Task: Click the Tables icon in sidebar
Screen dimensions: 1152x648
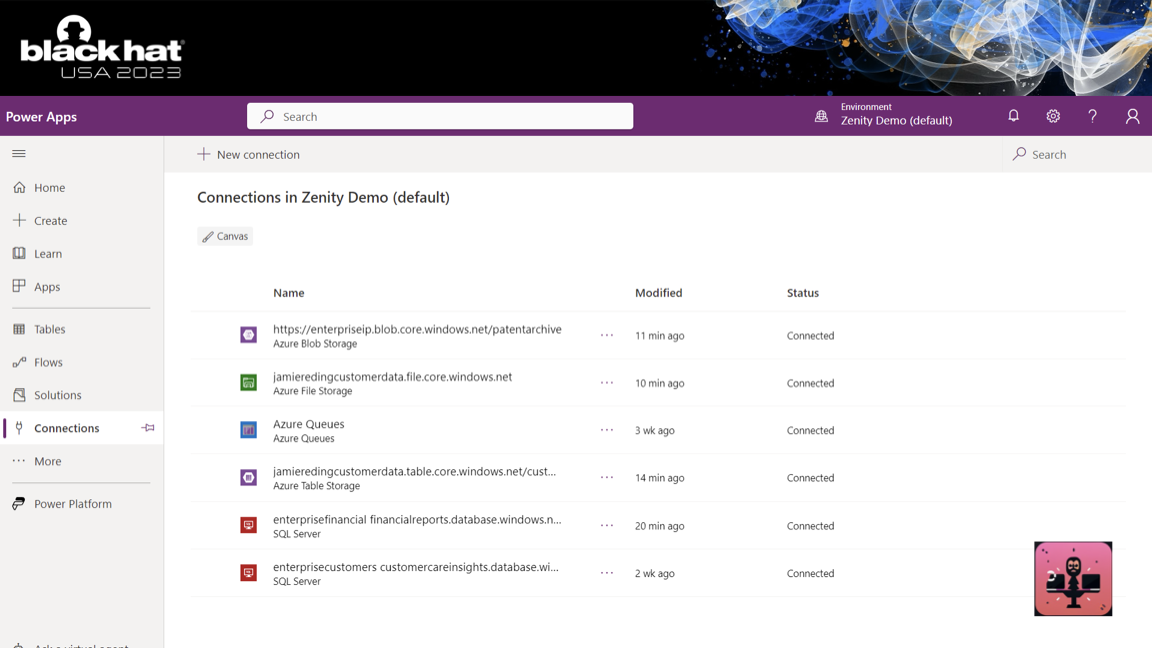Action: [19, 329]
